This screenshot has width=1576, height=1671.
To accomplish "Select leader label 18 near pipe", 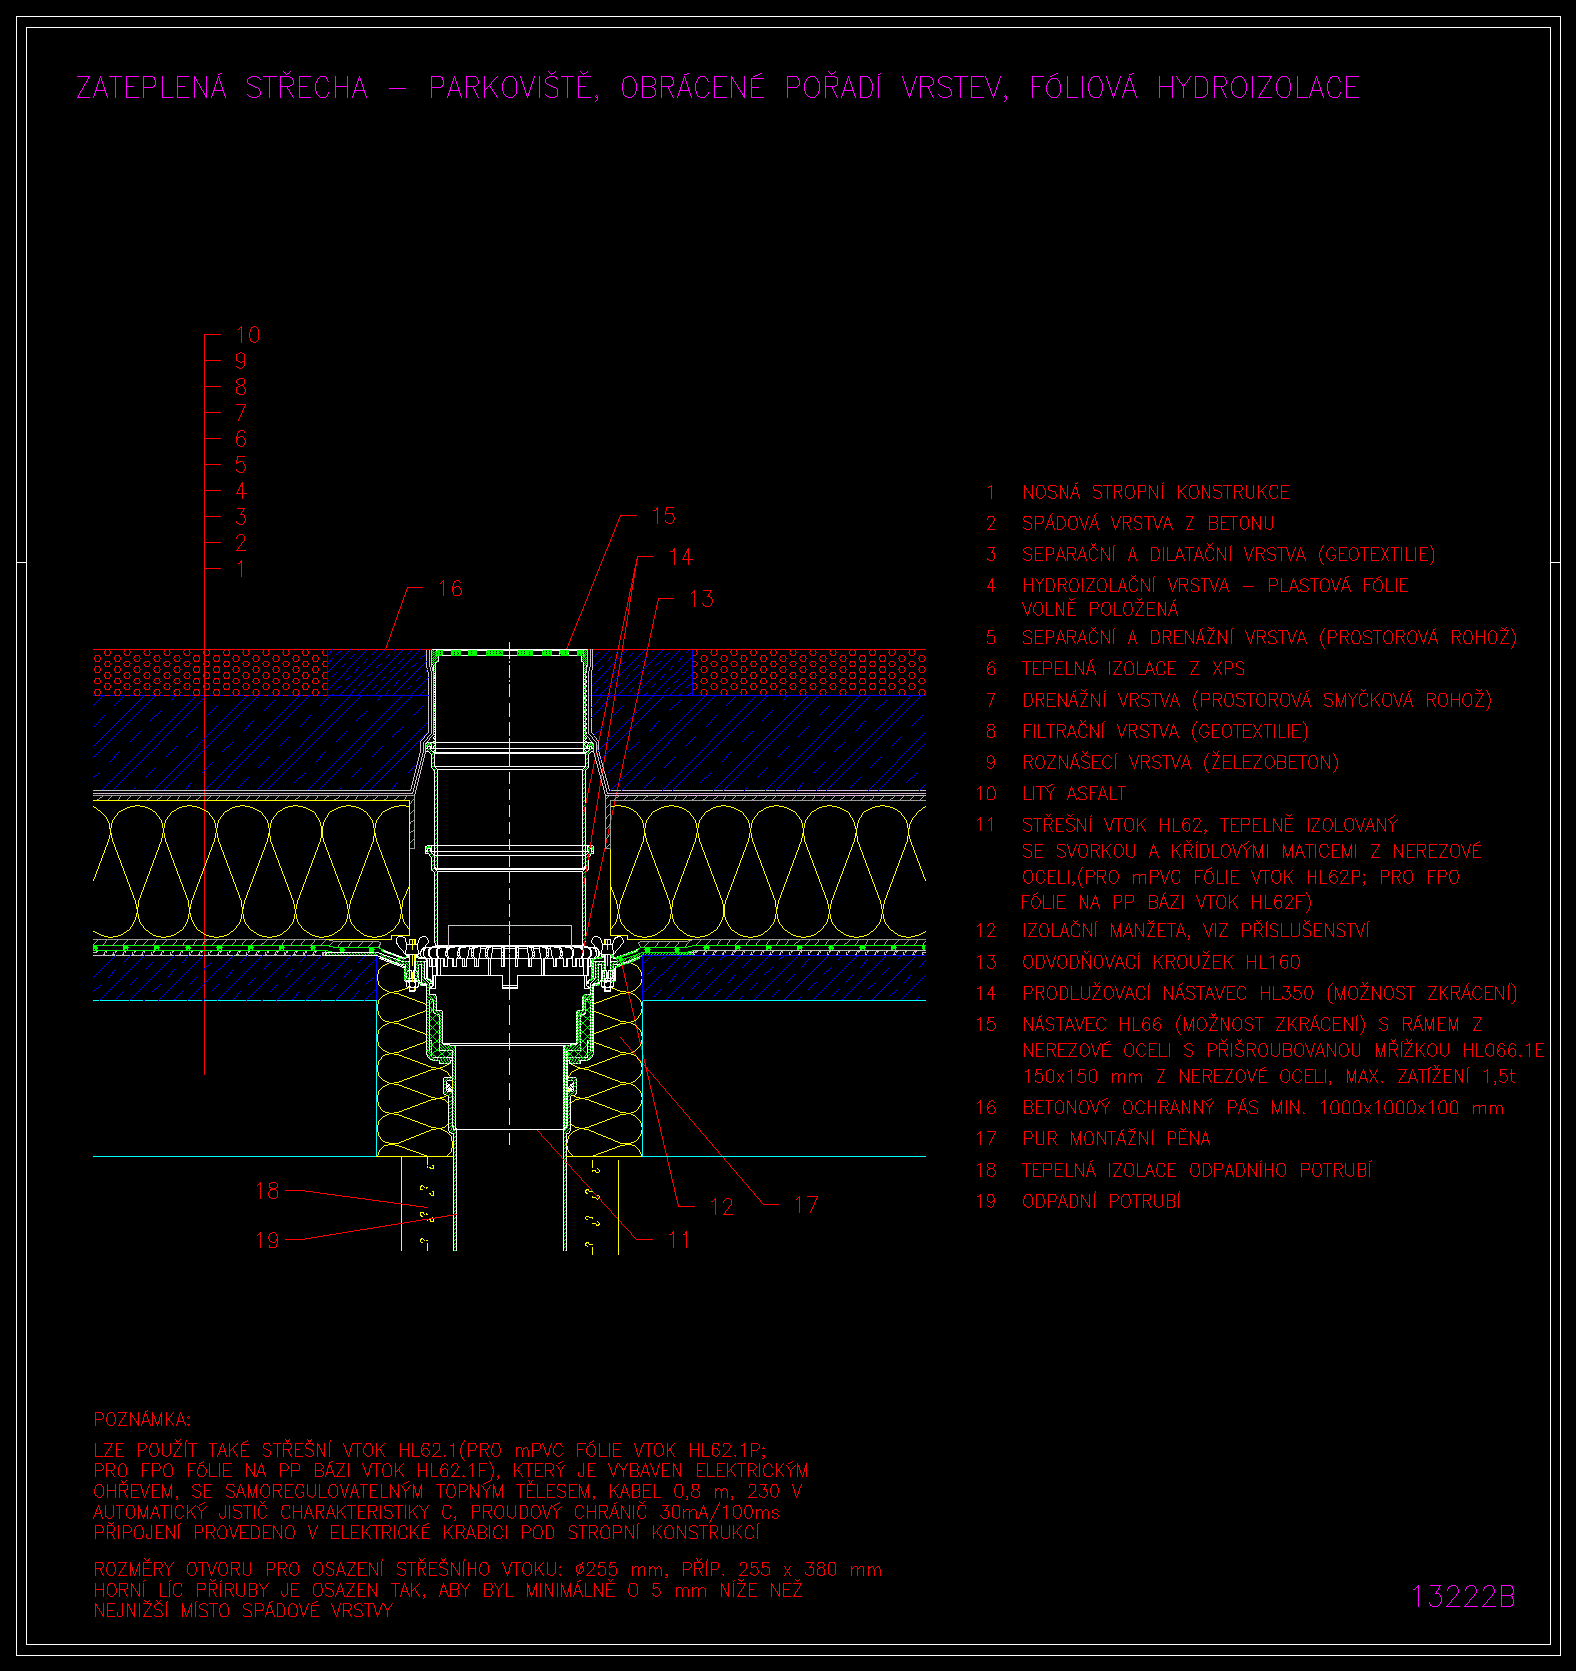I will click(x=267, y=1190).
